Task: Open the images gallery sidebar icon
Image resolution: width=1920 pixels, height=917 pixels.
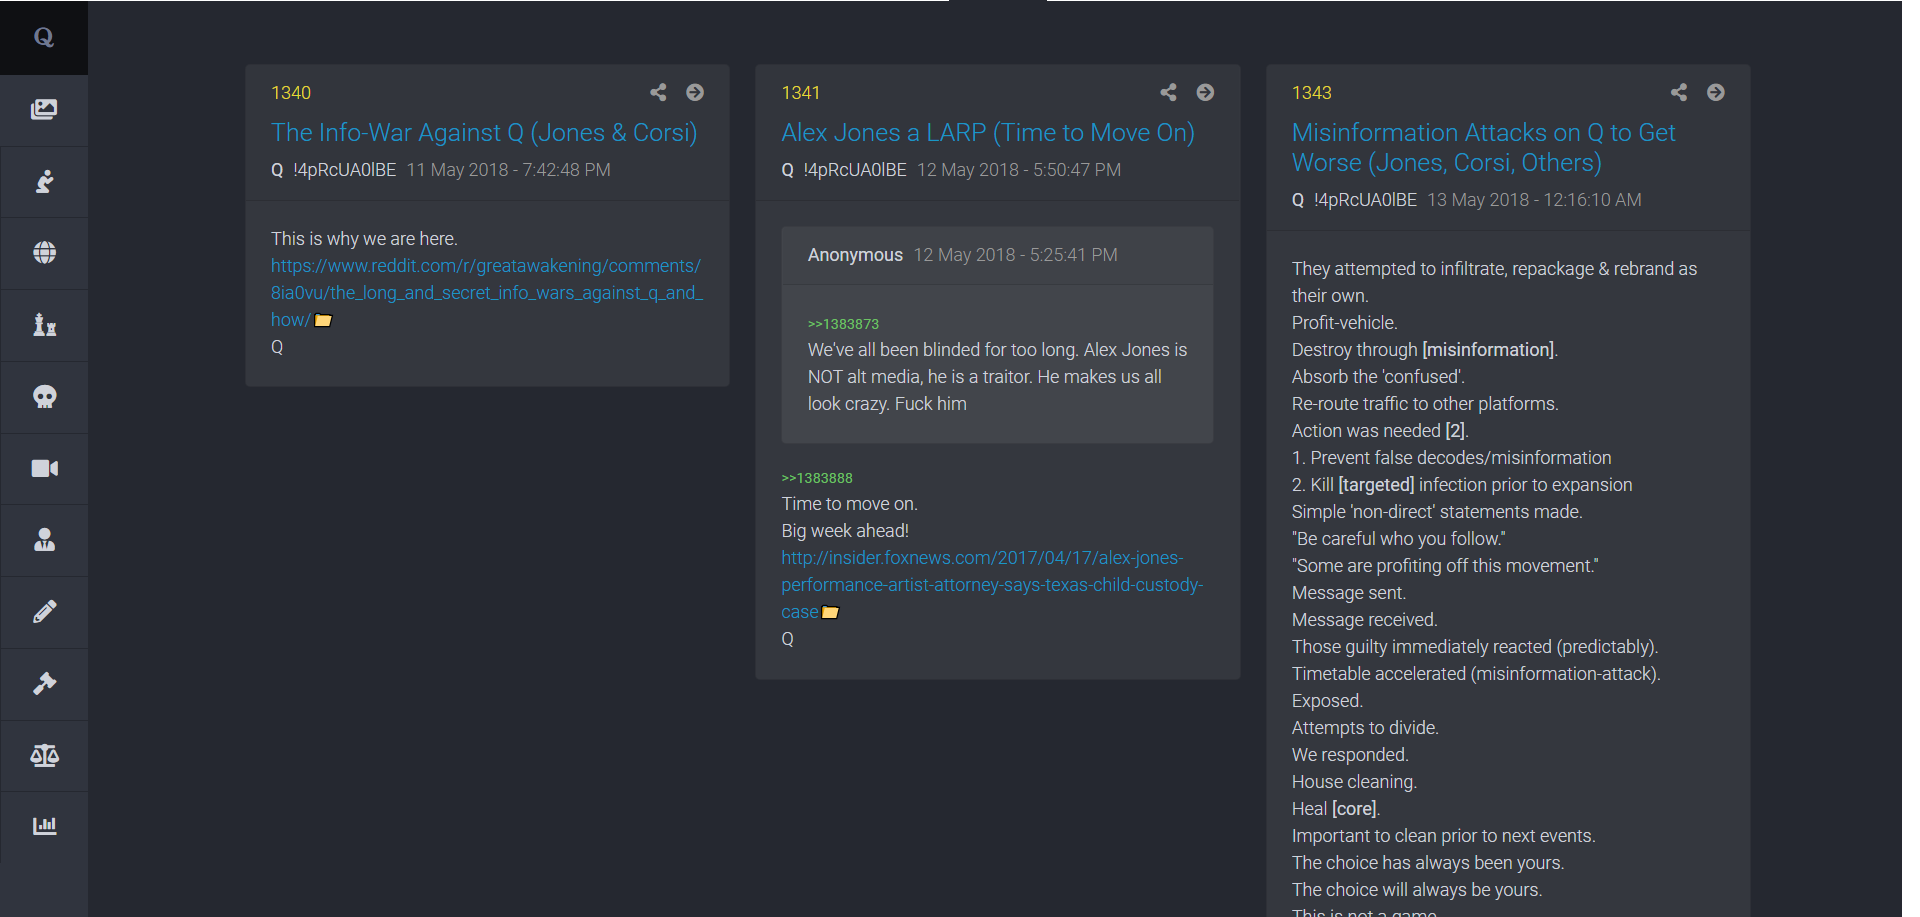Action: coord(44,110)
